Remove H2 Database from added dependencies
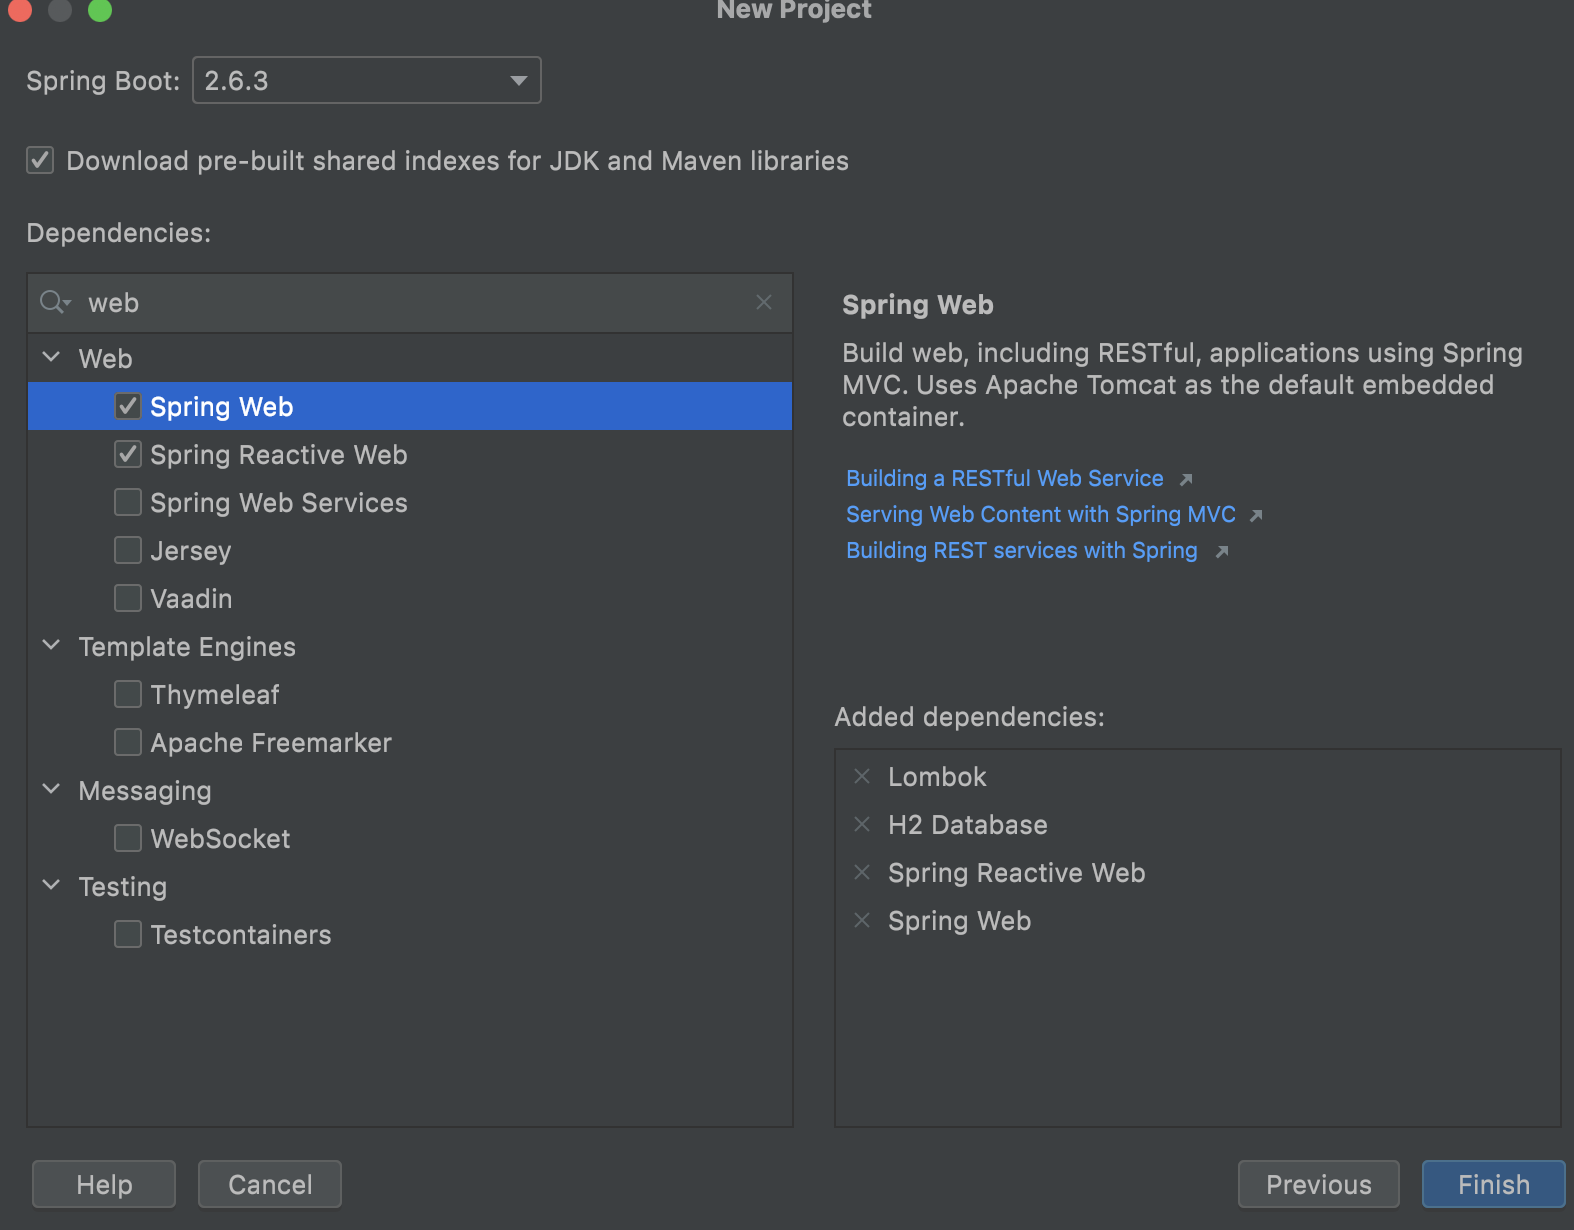 coord(862,824)
